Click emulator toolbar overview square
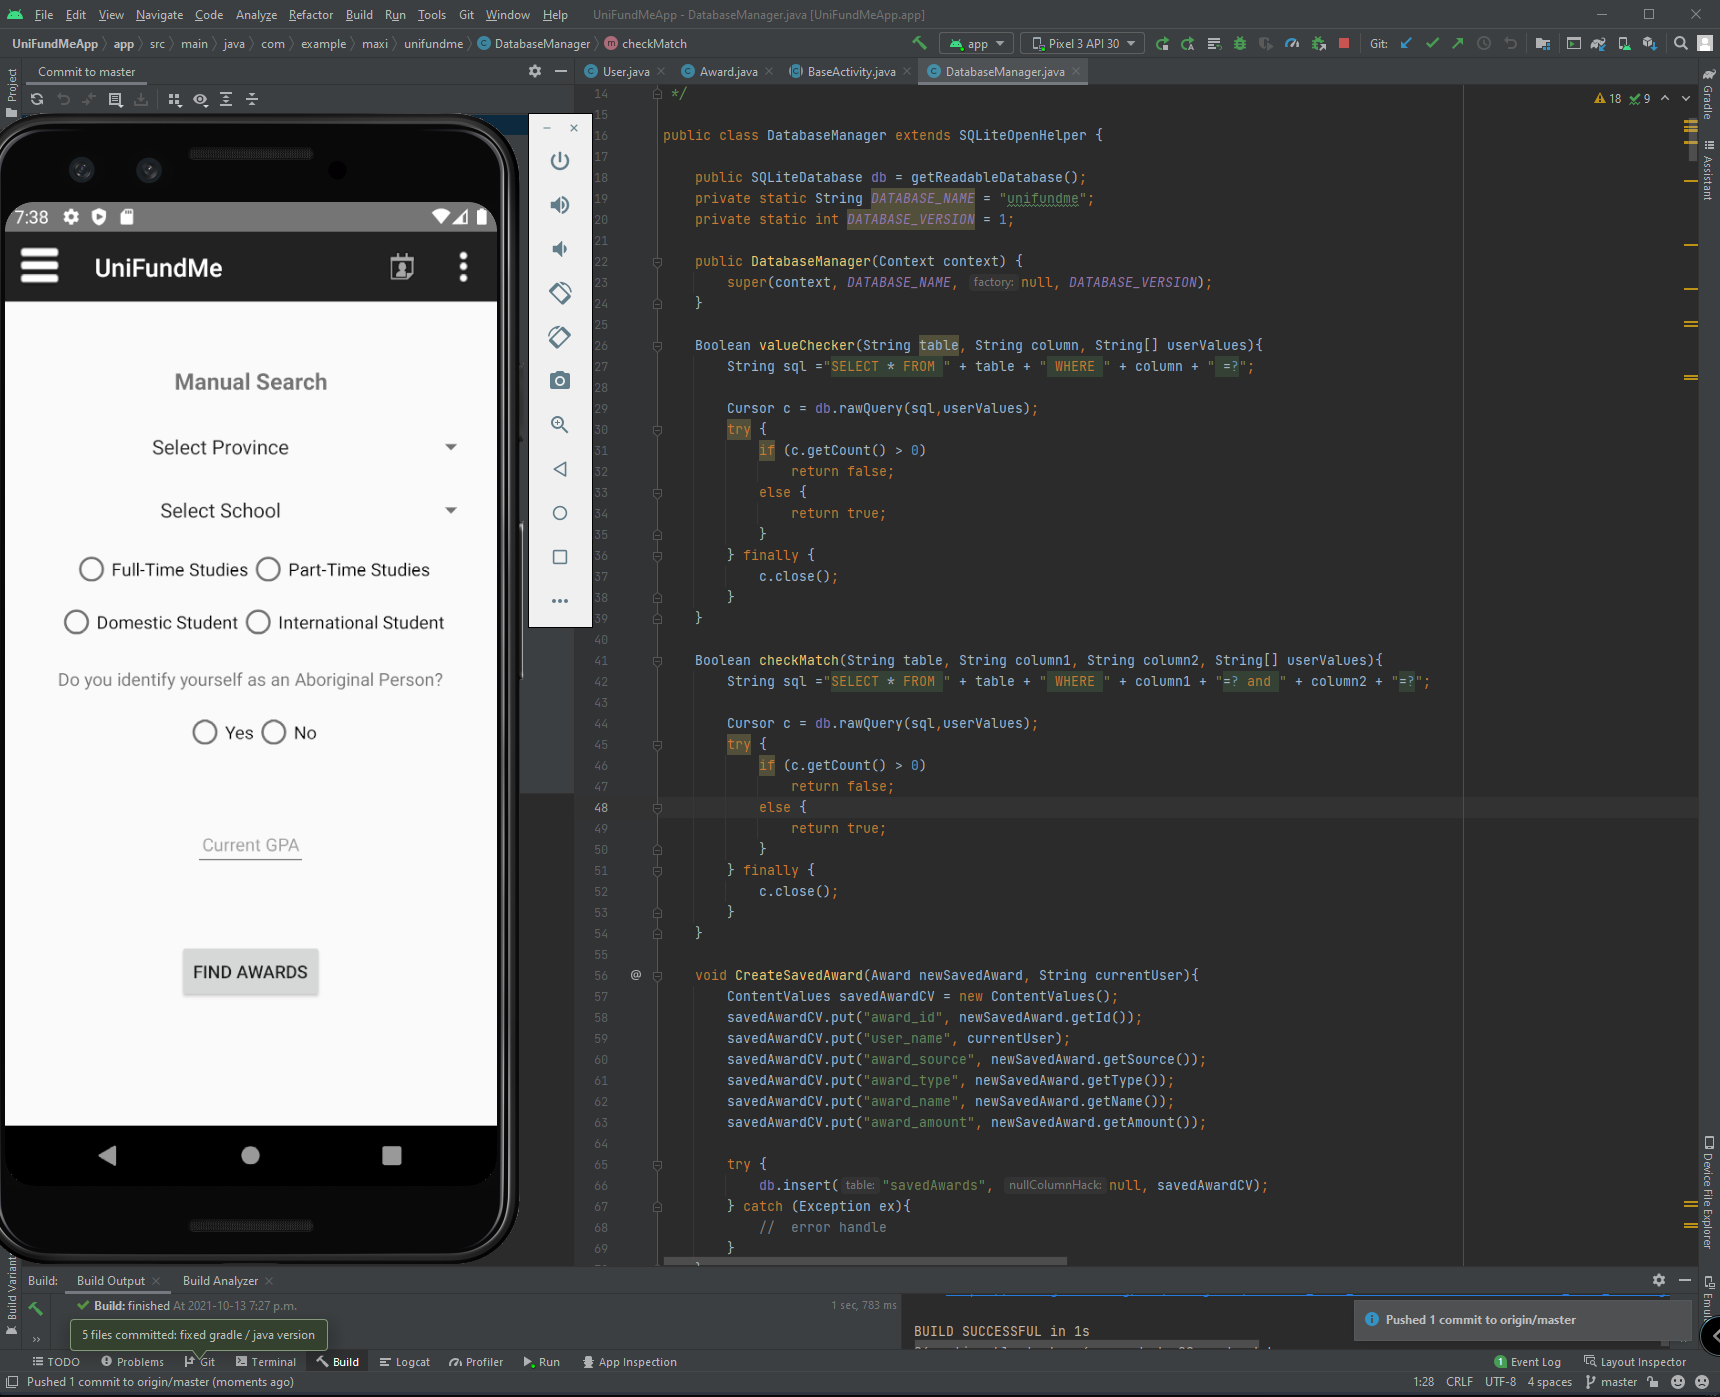This screenshot has width=1720, height=1397. 560,557
